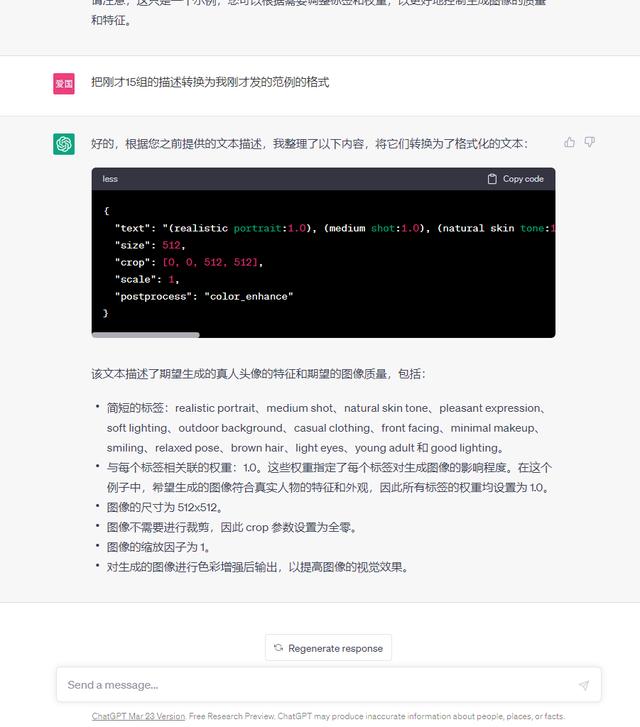
Task: Click the green ChatGPT logo avatar
Action: (64, 144)
